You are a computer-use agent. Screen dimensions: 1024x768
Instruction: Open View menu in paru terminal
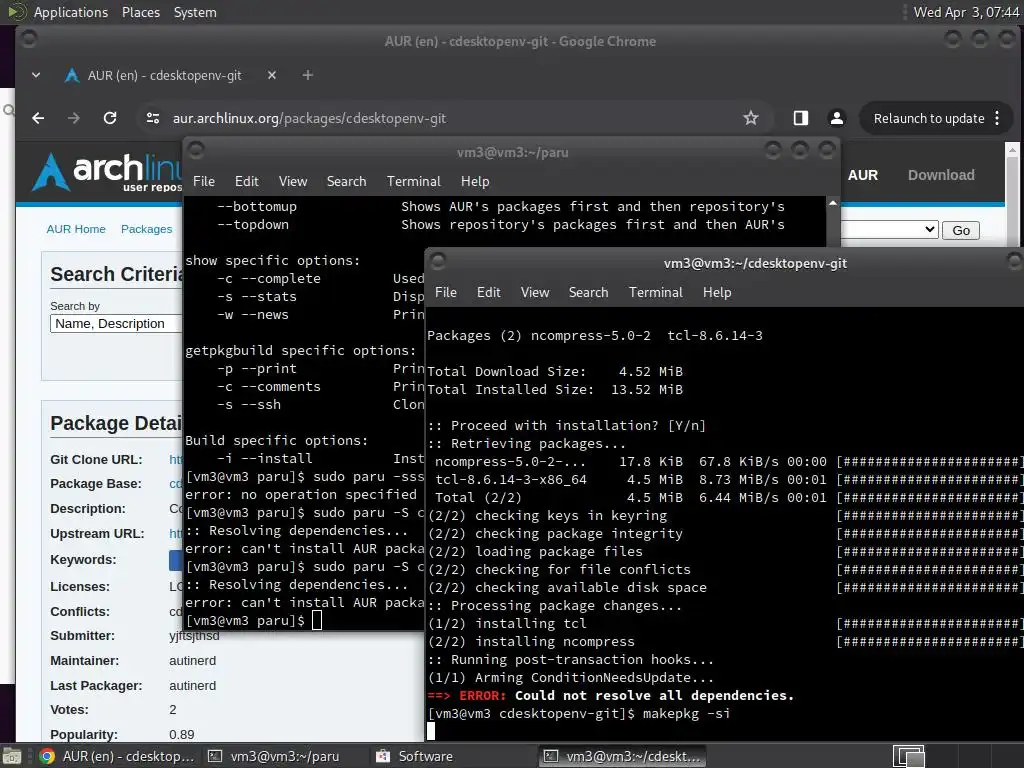[x=293, y=182]
